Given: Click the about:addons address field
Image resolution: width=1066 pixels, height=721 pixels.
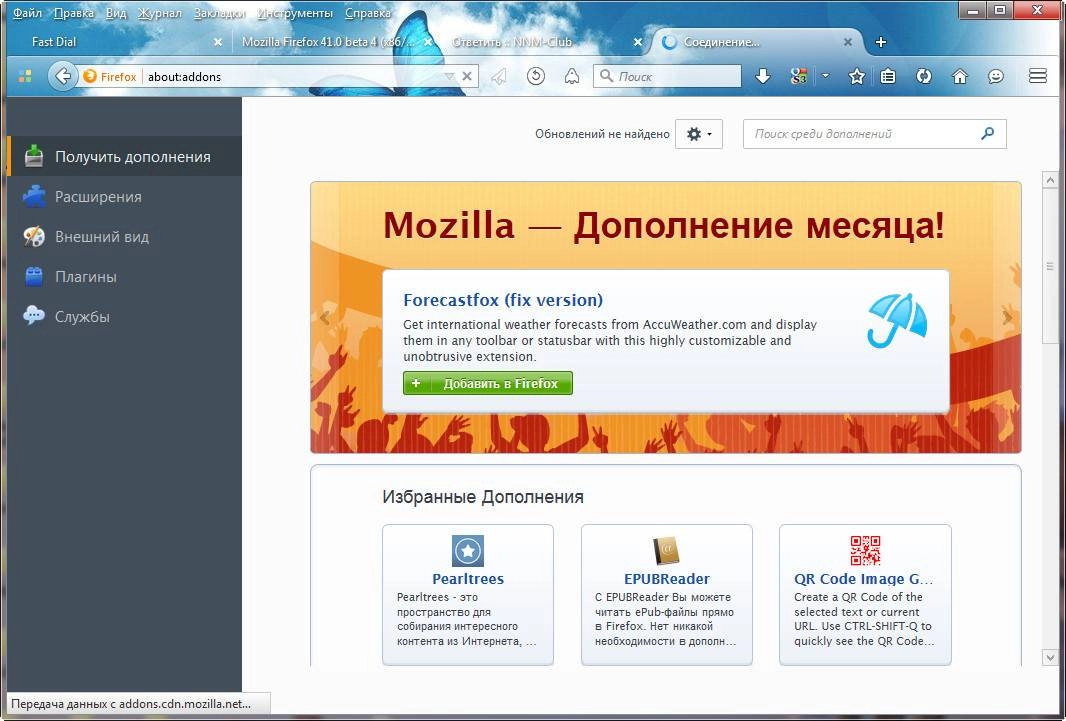Looking at the screenshot, I should [292, 77].
